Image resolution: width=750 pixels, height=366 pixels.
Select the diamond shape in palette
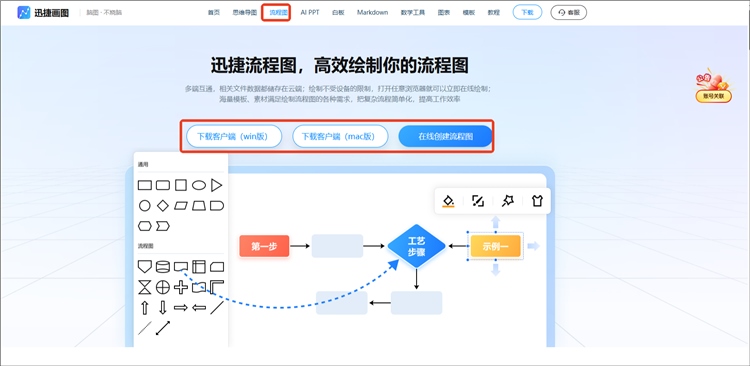(x=163, y=206)
